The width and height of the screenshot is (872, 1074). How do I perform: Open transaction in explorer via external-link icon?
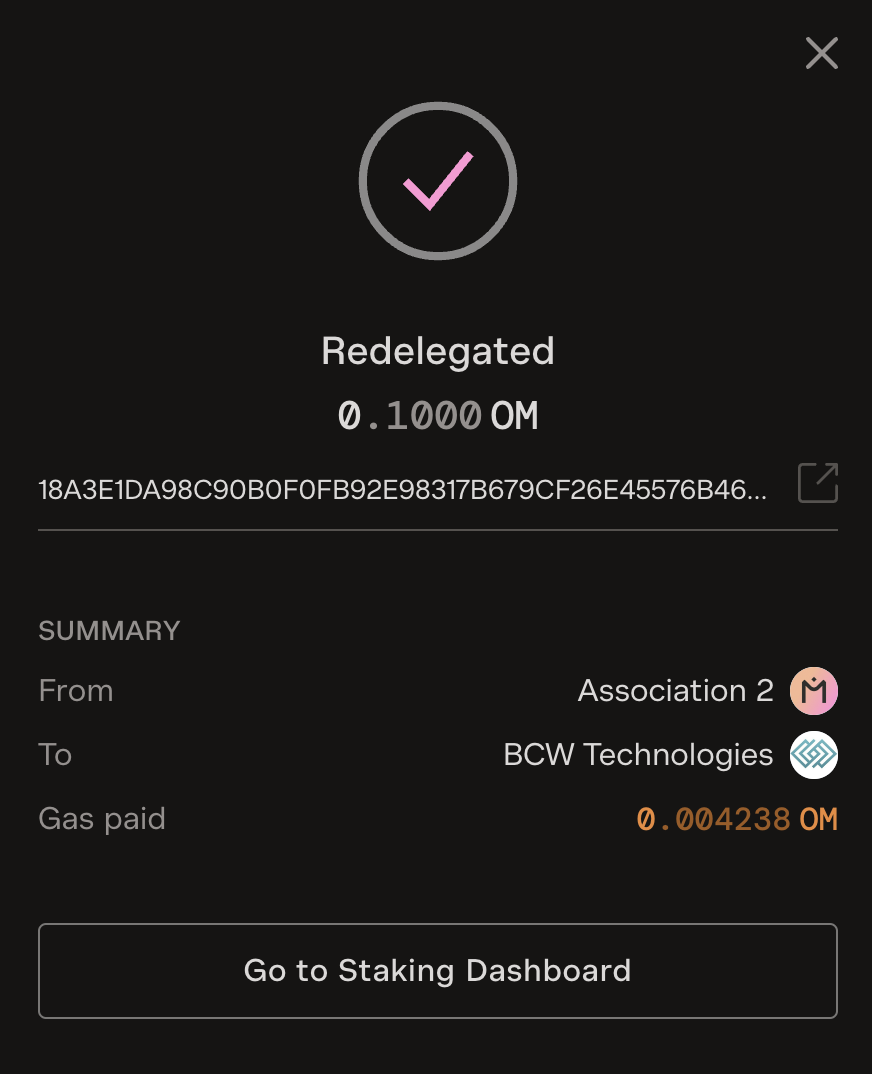click(817, 483)
